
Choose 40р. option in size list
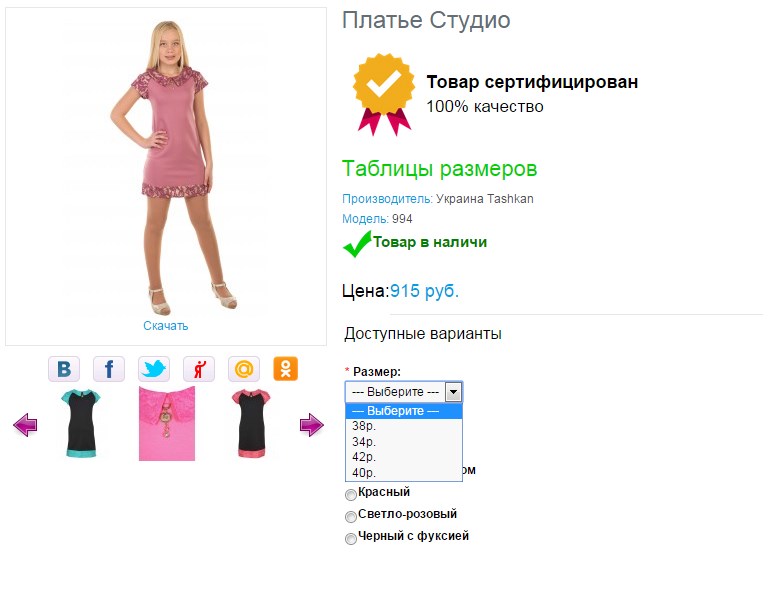(404, 473)
